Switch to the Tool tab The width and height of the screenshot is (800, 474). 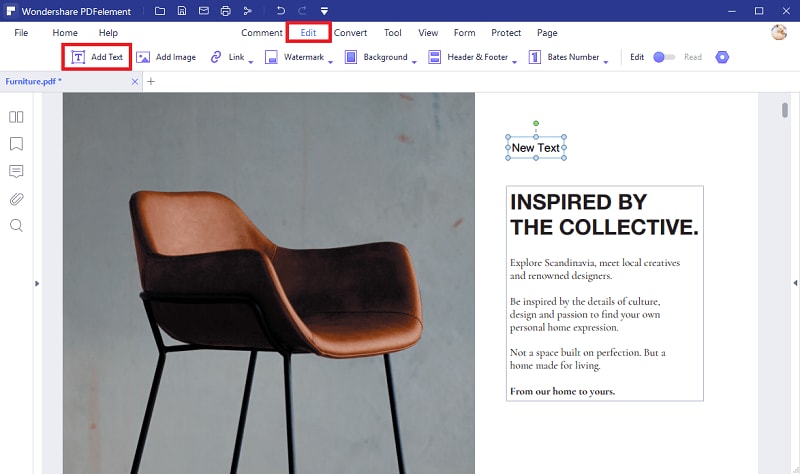click(392, 33)
